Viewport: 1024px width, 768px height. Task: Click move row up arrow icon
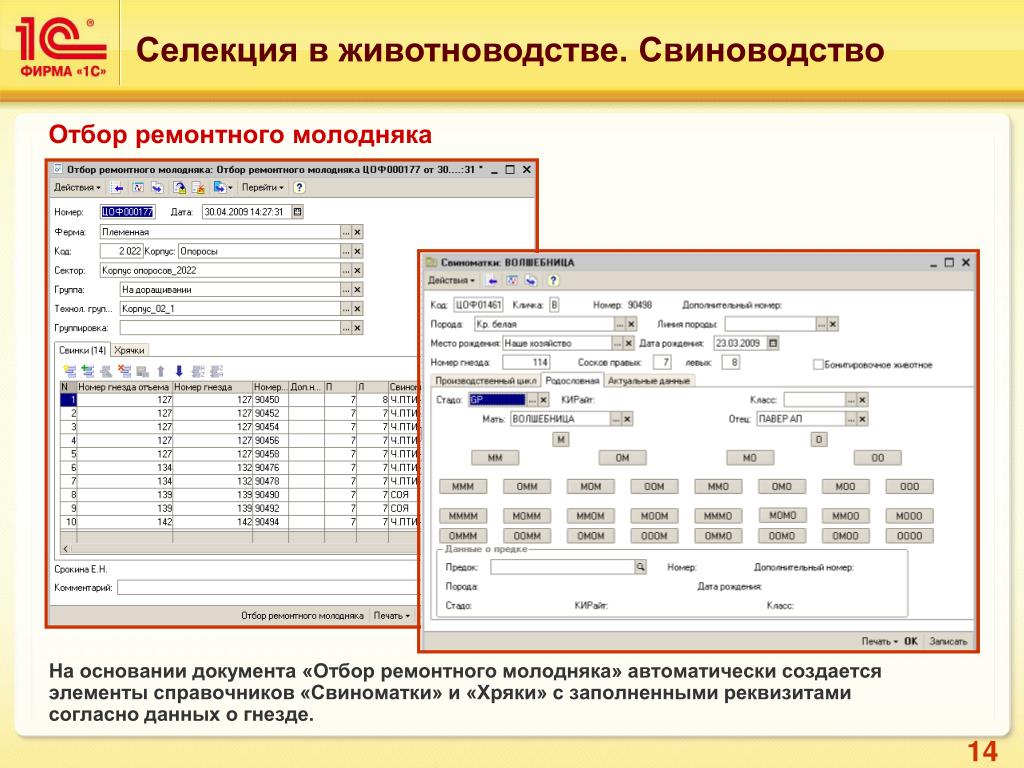tap(161, 372)
